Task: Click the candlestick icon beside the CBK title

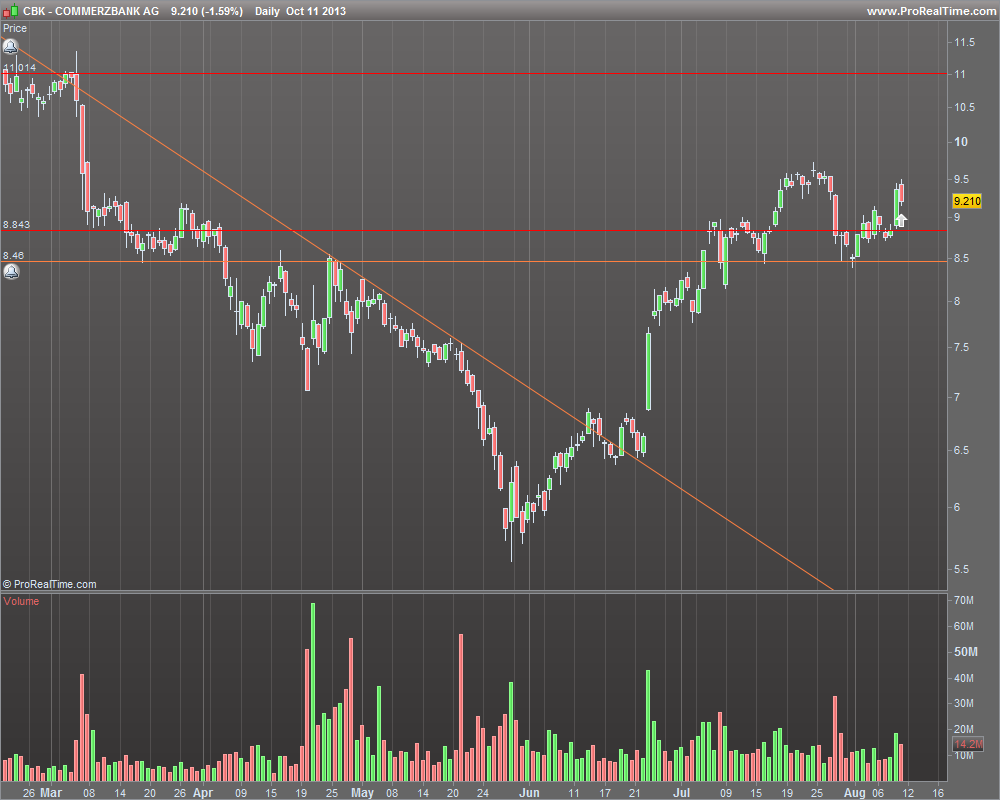Action: click(x=11, y=10)
